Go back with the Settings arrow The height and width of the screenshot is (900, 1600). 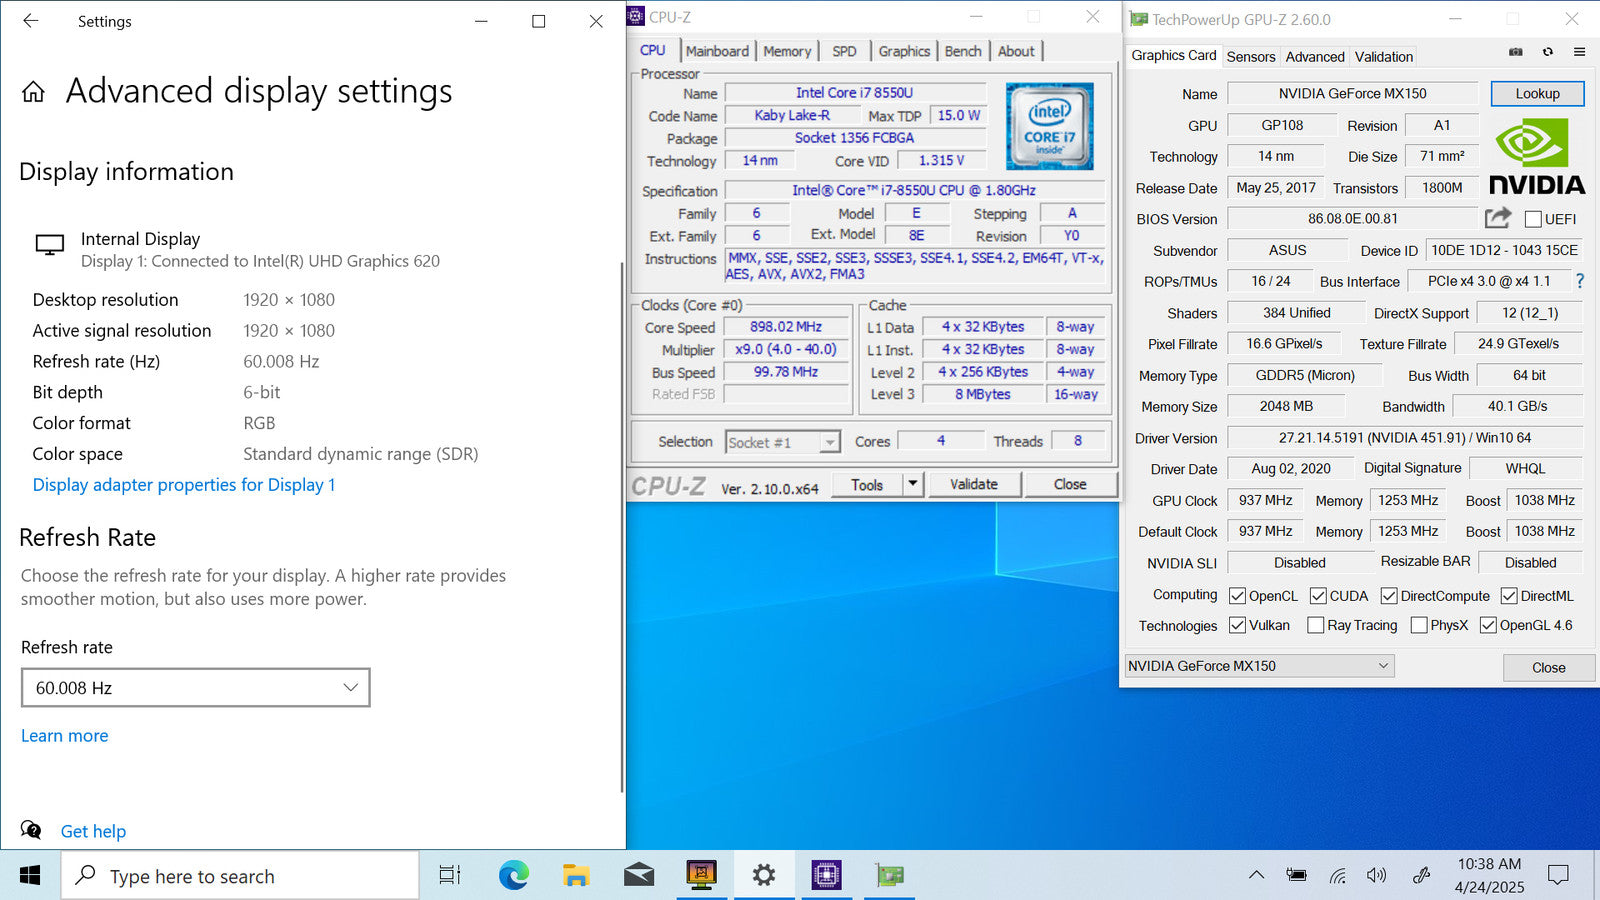(x=31, y=21)
